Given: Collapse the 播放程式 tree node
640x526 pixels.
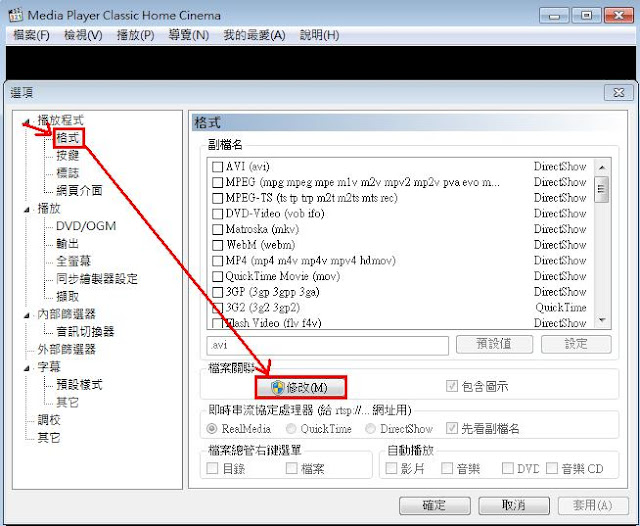Looking at the screenshot, I should coord(27,121).
